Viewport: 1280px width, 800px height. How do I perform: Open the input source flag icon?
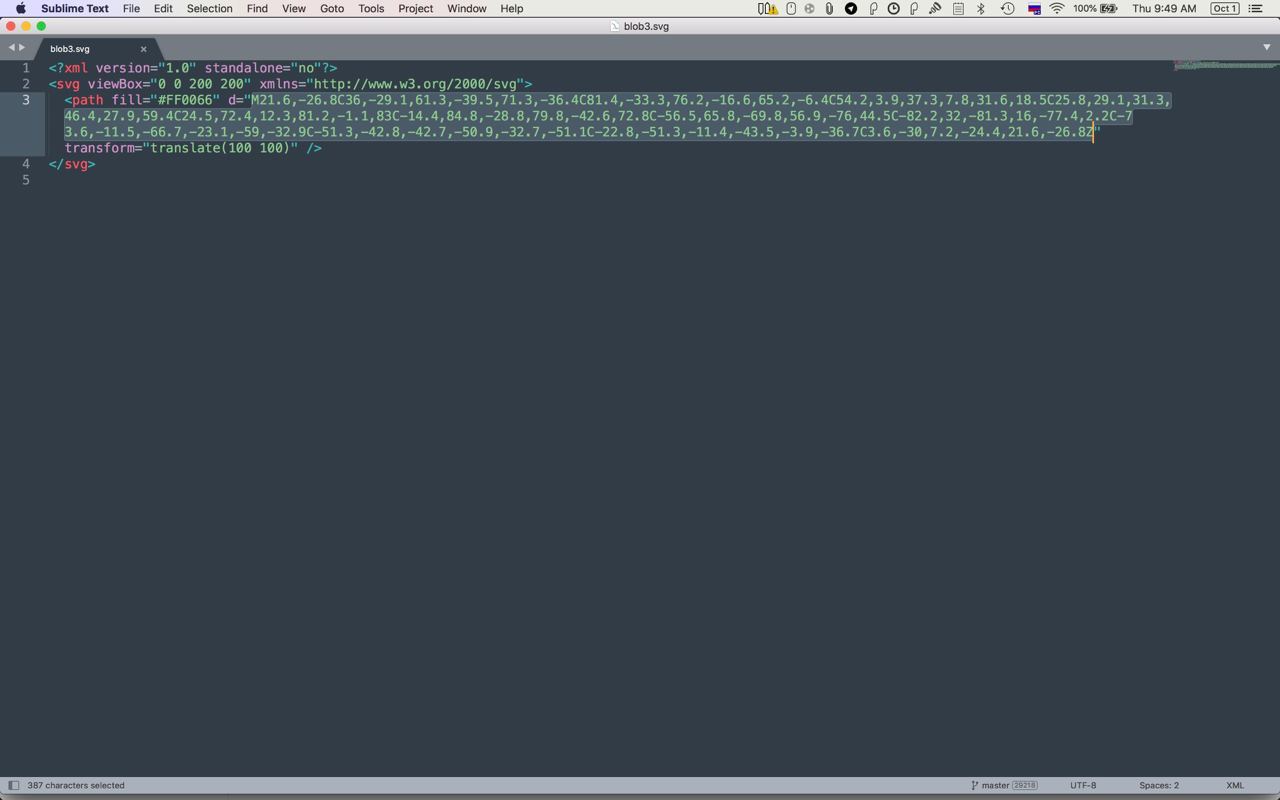pos(1034,9)
